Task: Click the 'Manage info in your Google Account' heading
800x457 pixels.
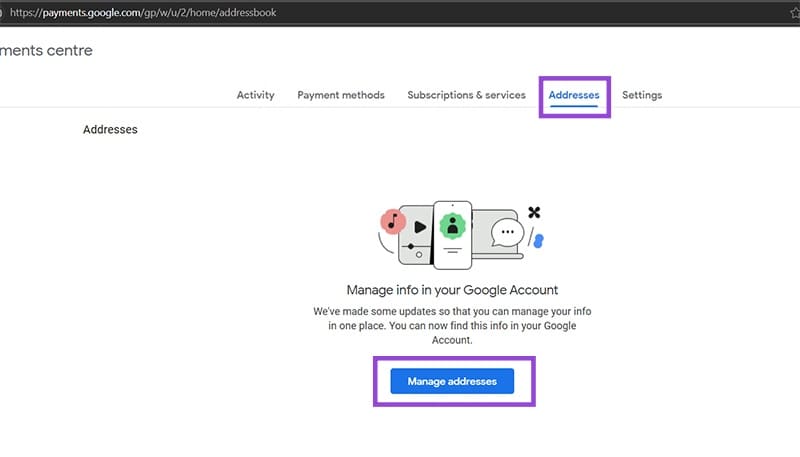Action: pyautogui.click(x=452, y=290)
